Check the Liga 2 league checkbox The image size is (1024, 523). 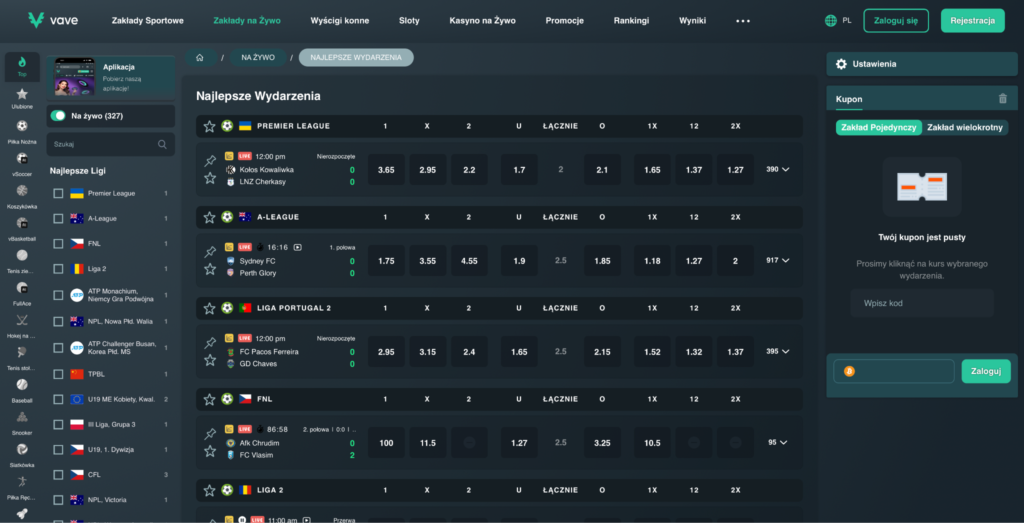coord(59,268)
